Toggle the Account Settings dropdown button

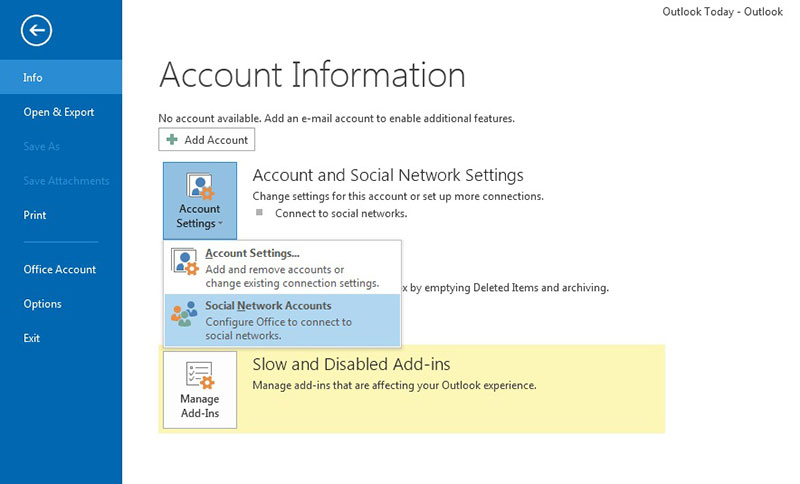pos(200,200)
